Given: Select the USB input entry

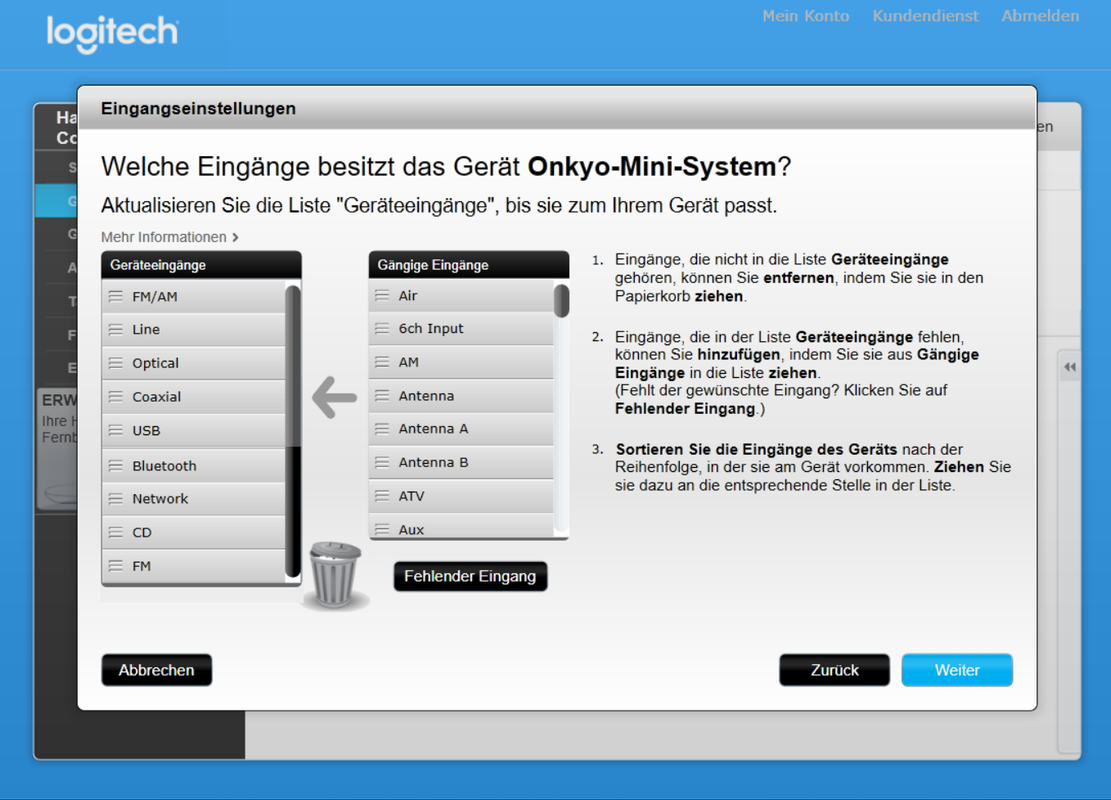Looking at the screenshot, I should [193, 430].
